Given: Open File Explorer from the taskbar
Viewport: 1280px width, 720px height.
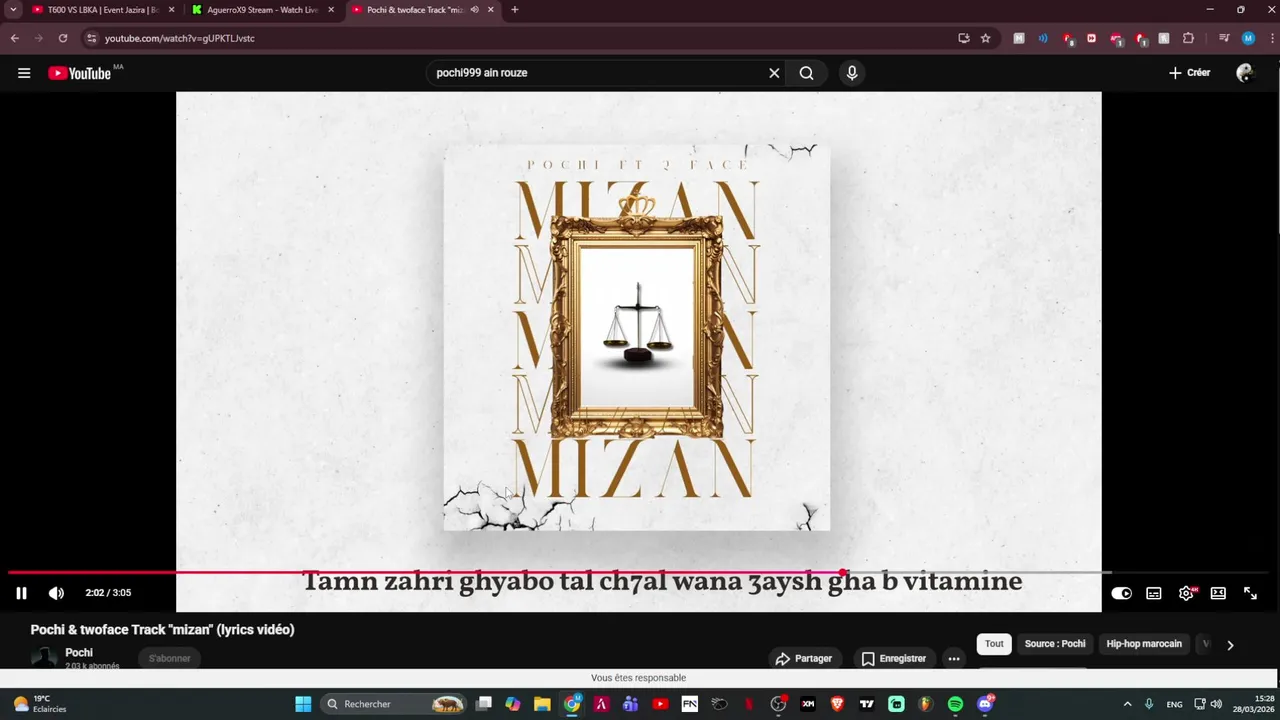Looking at the screenshot, I should pyautogui.click(x=542, y=704).
